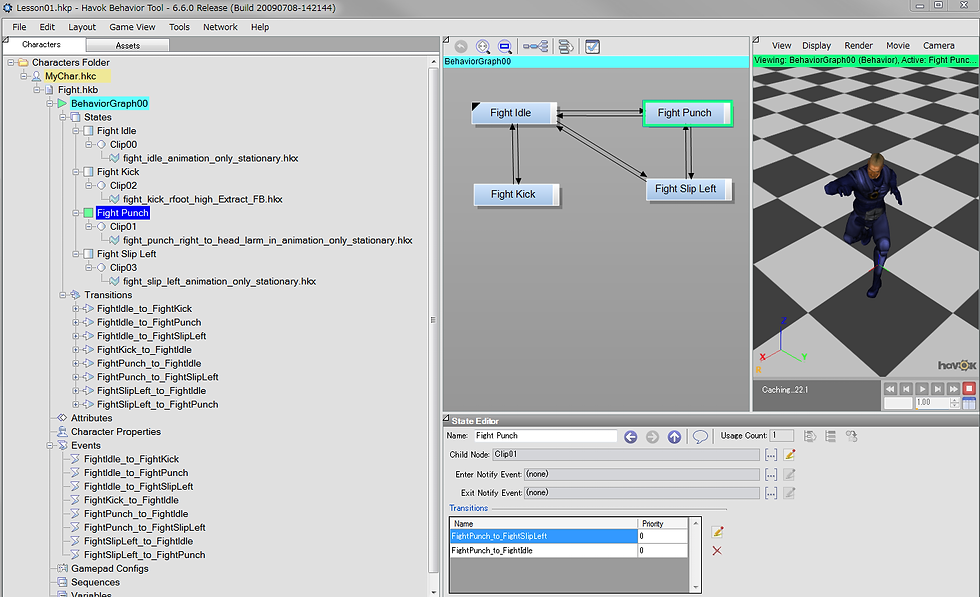The width and height of the screenshot is (980, 597).
Task: Click pencil icon beside Exit Notify Event
Action: coord(789,493)
